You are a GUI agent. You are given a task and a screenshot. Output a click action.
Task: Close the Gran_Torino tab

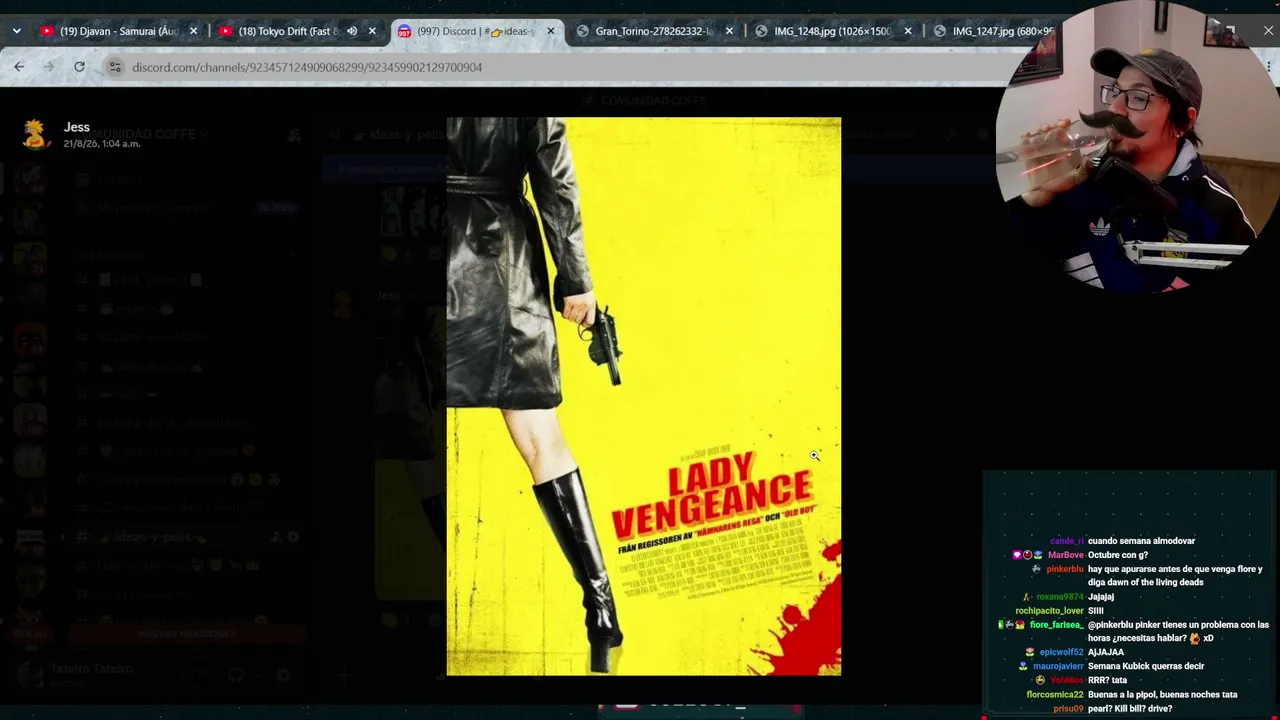click(x=729, y=31)
